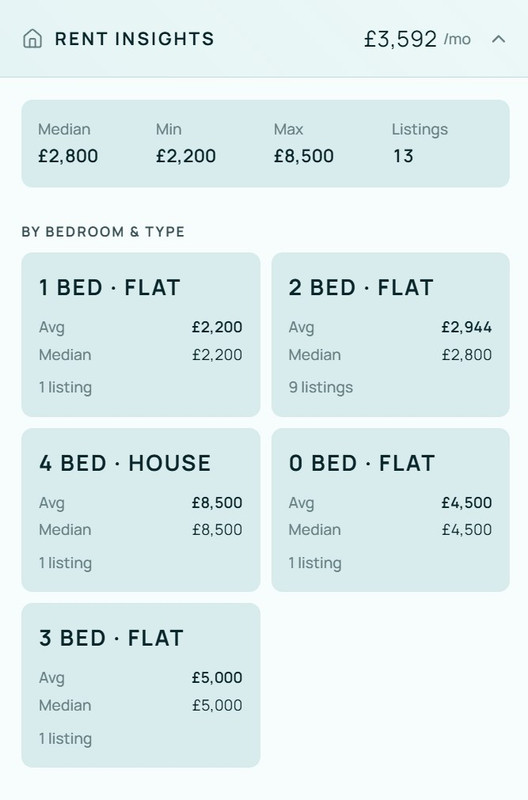The height and width of the screenshot is (800, 528).
Task: Collapse the Rent Insights section chevron
Action: coord(498,39)
